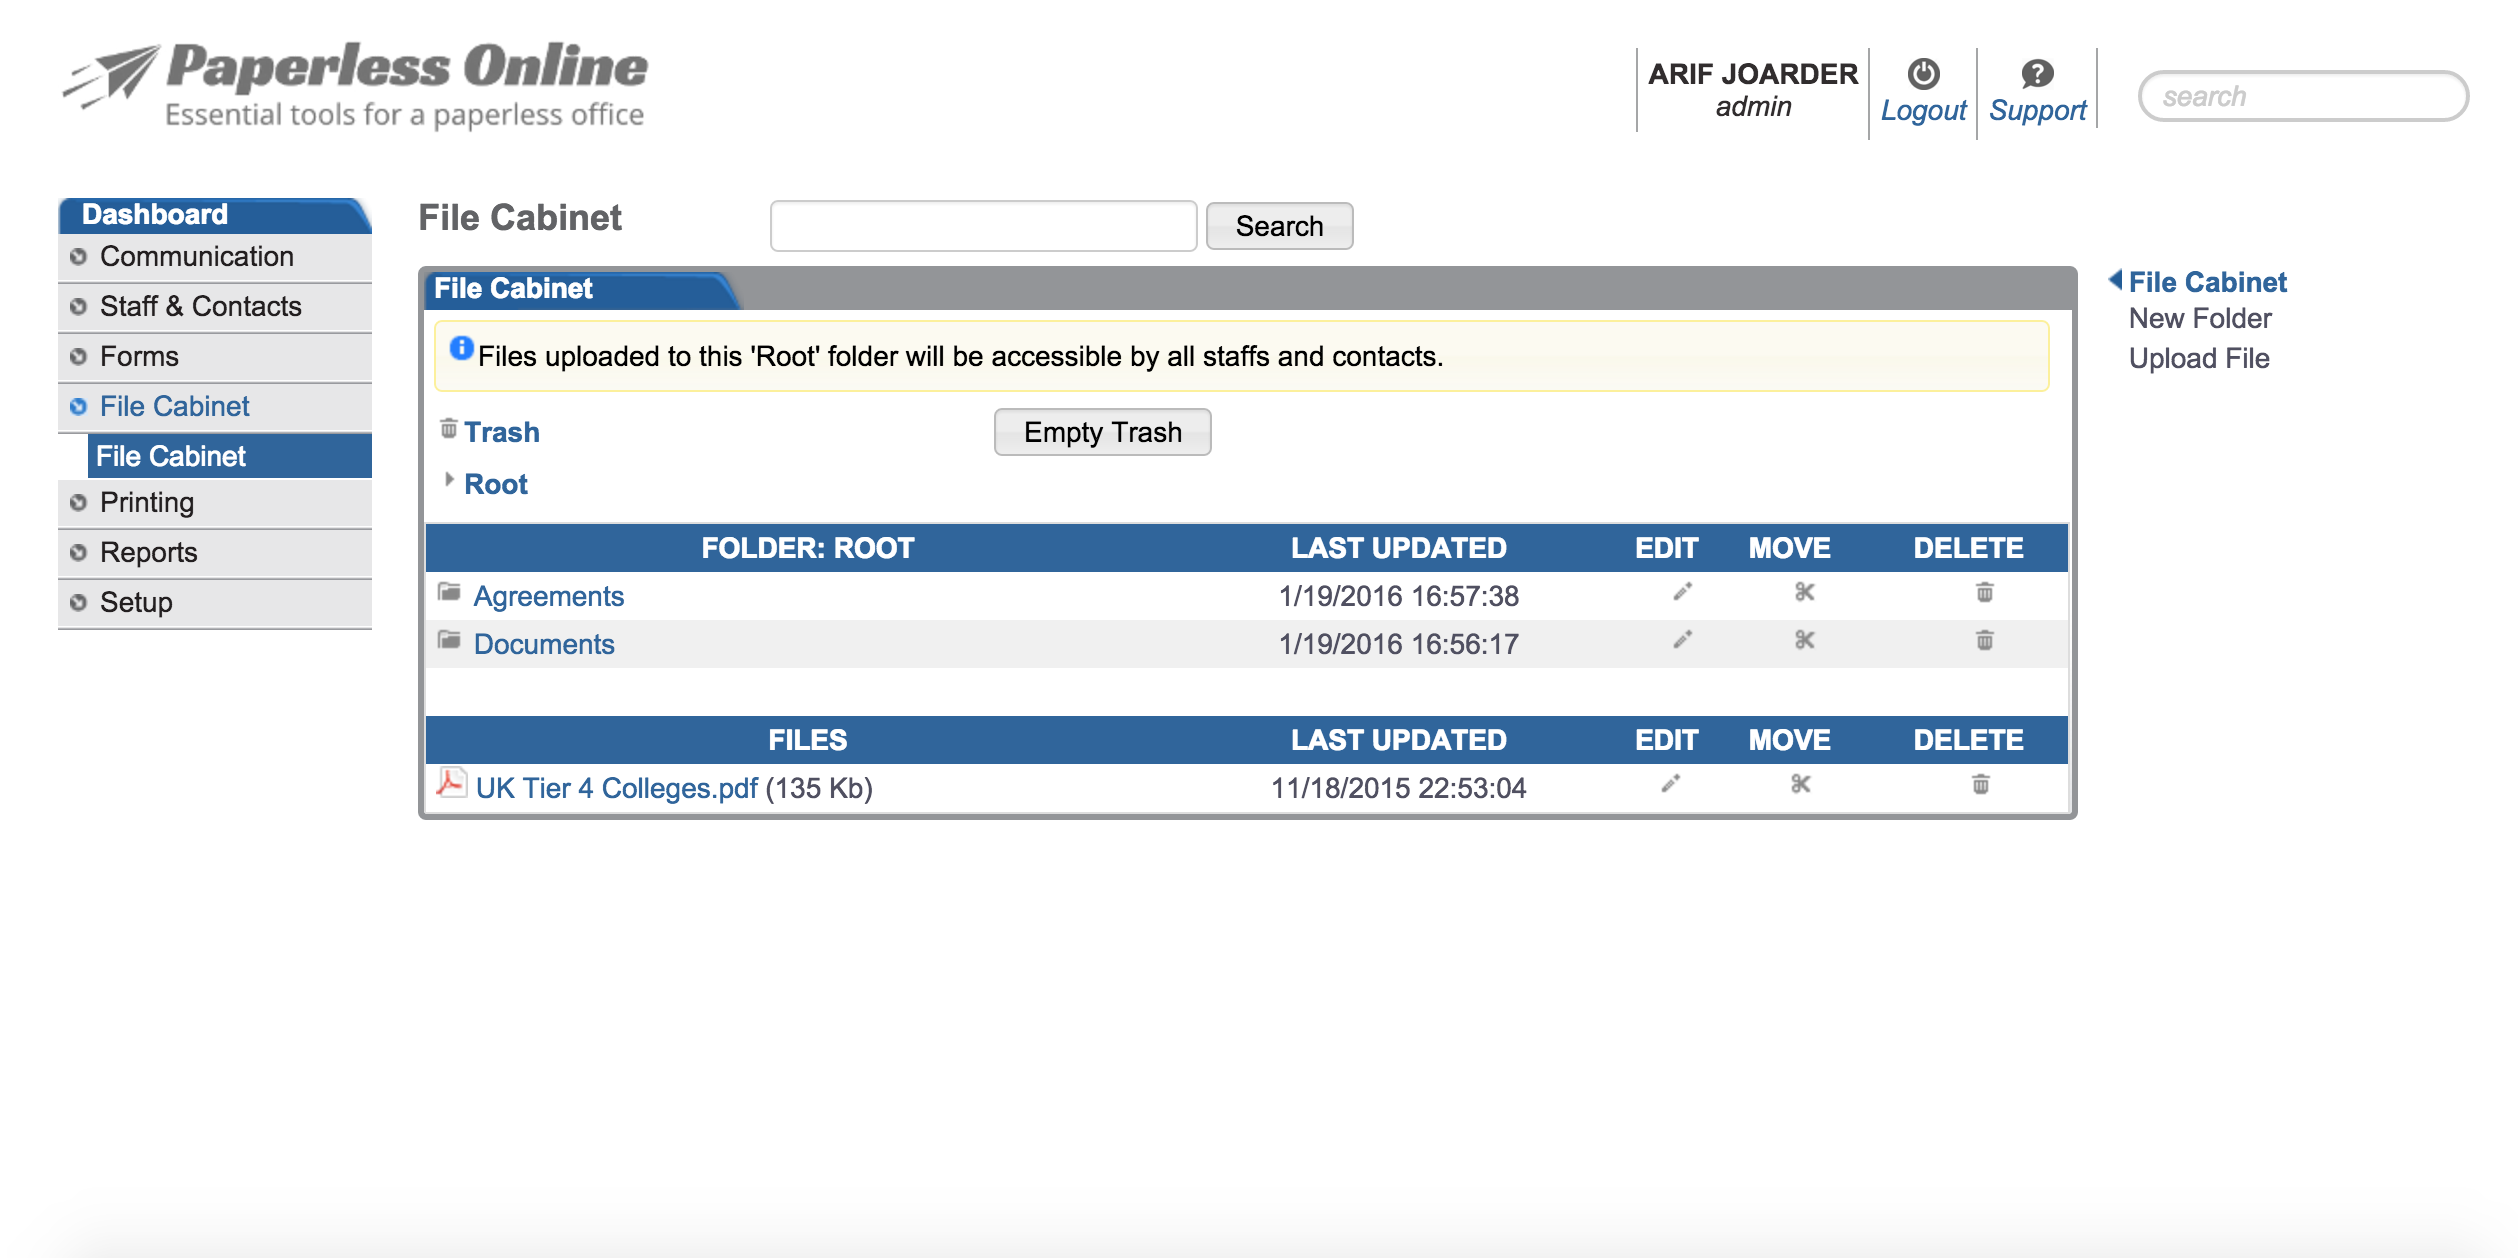Expand the Setup section in the sidebar
The width and height of the screenshot is (2518, 1258).
(x=78, y=602)
